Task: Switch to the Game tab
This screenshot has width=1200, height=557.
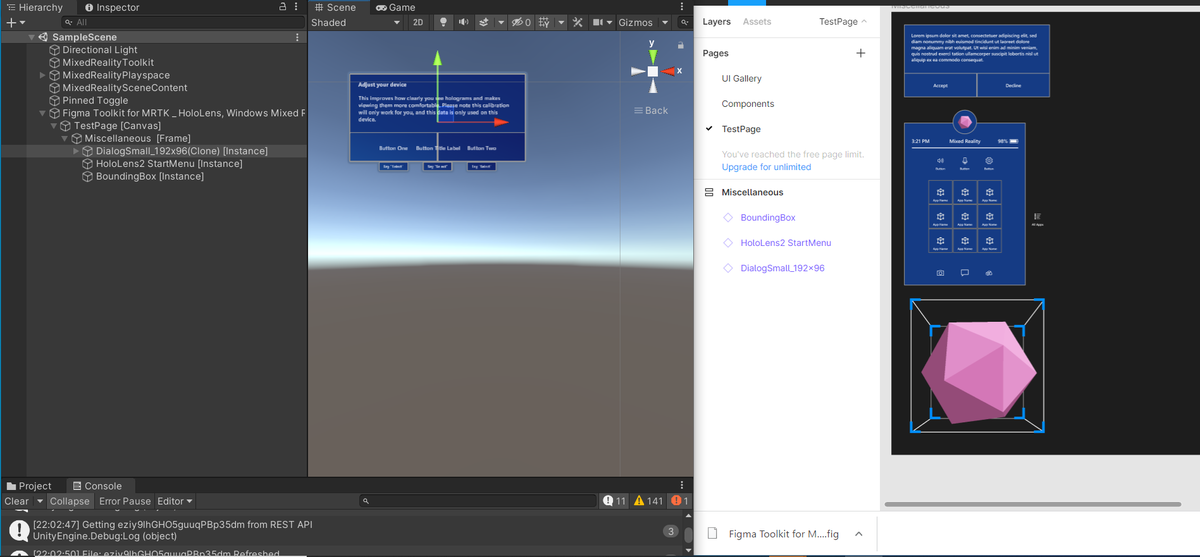Action: [396, 7]
